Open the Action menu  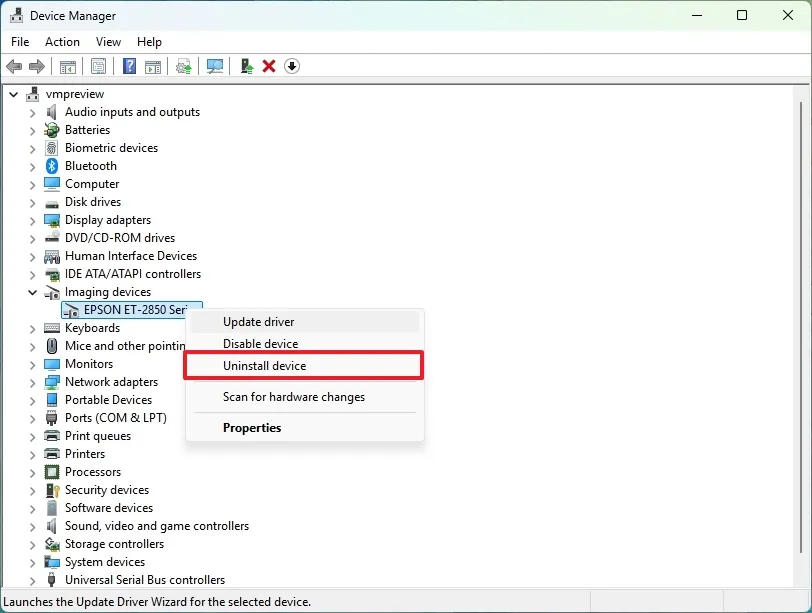(62, 42)
